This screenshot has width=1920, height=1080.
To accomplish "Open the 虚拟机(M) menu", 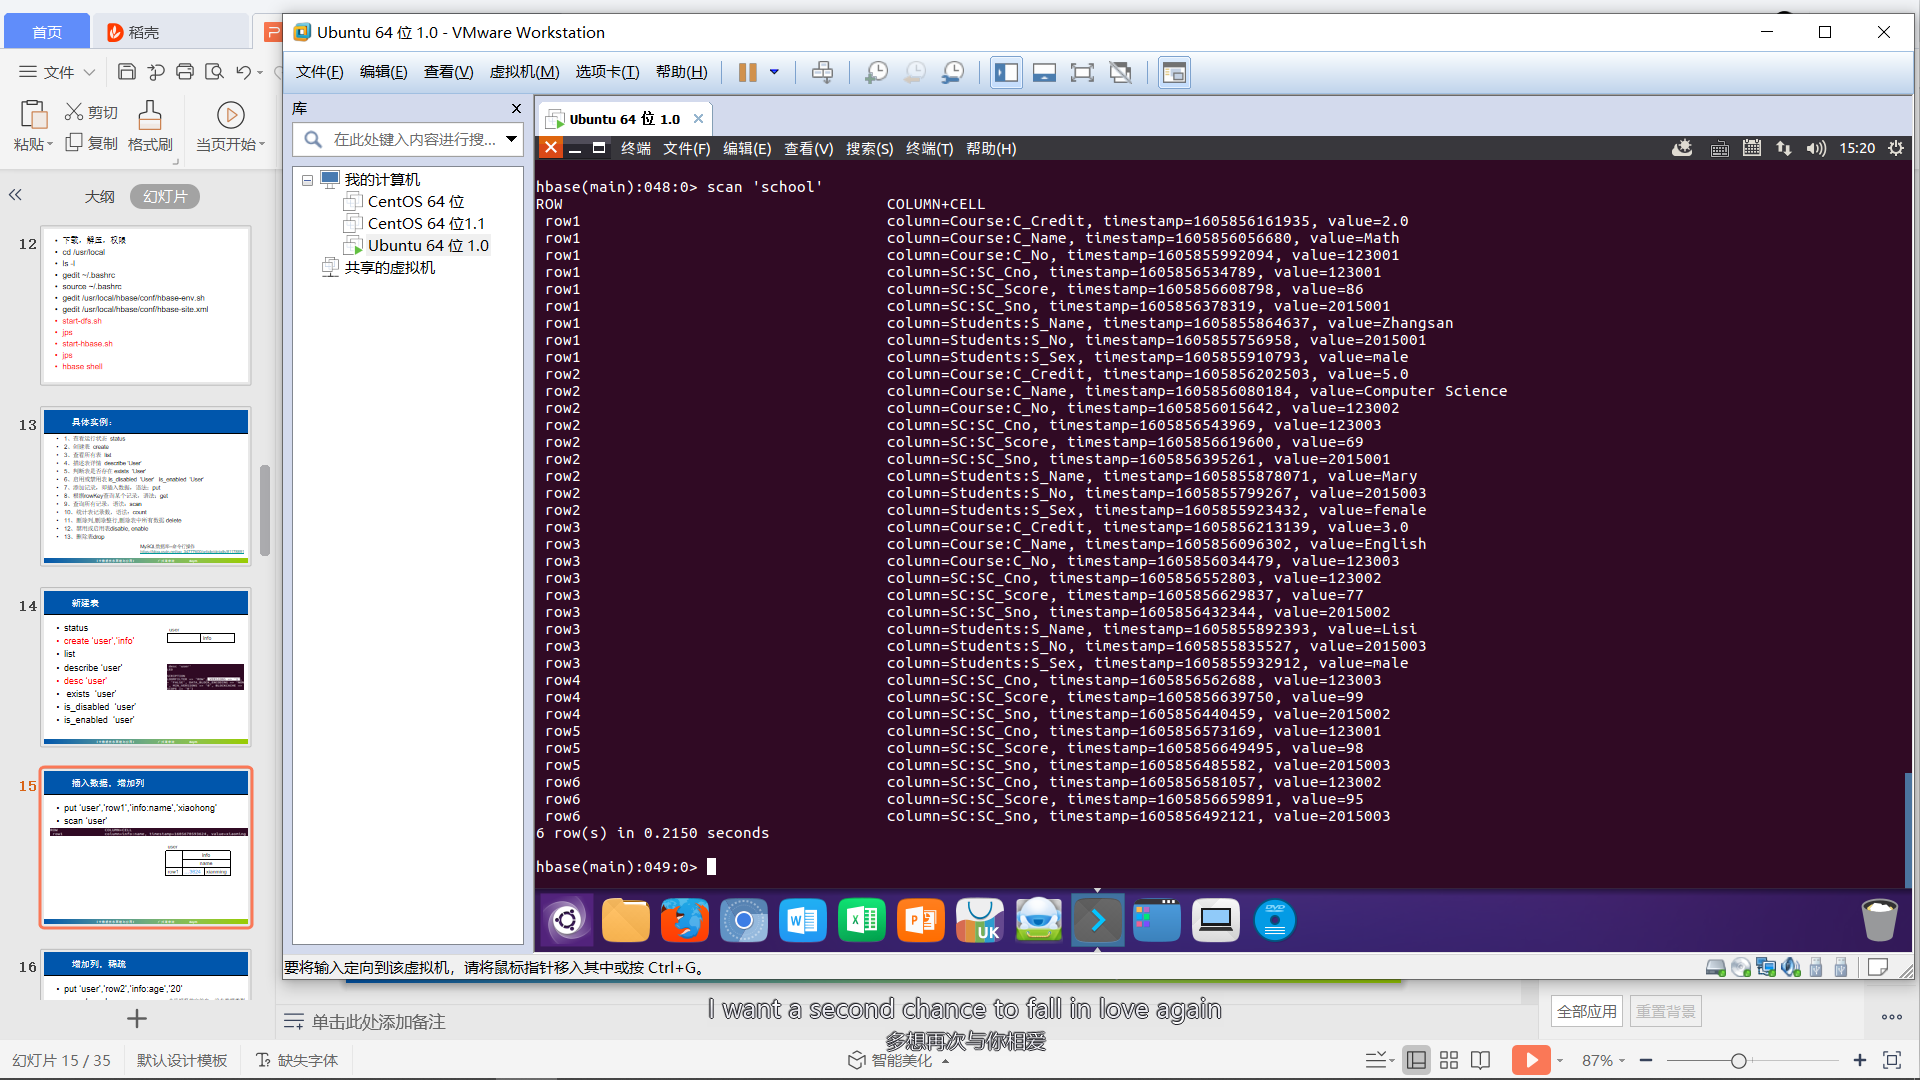I will coord(524,72).
